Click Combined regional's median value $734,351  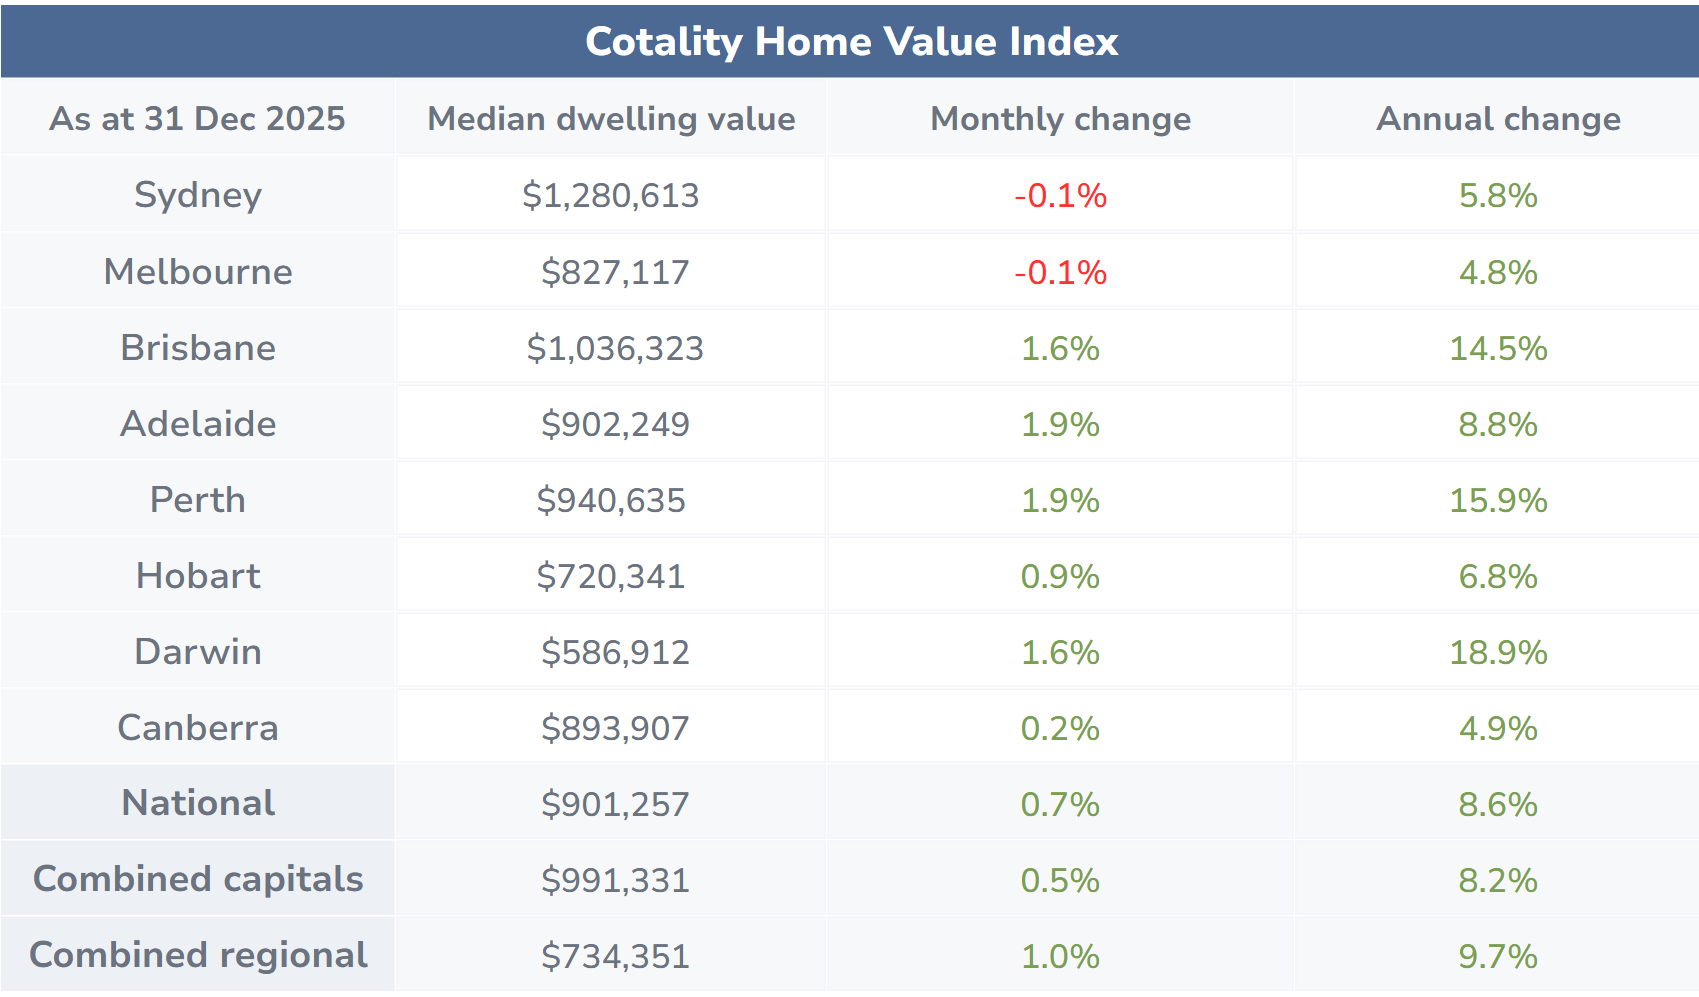615,956
